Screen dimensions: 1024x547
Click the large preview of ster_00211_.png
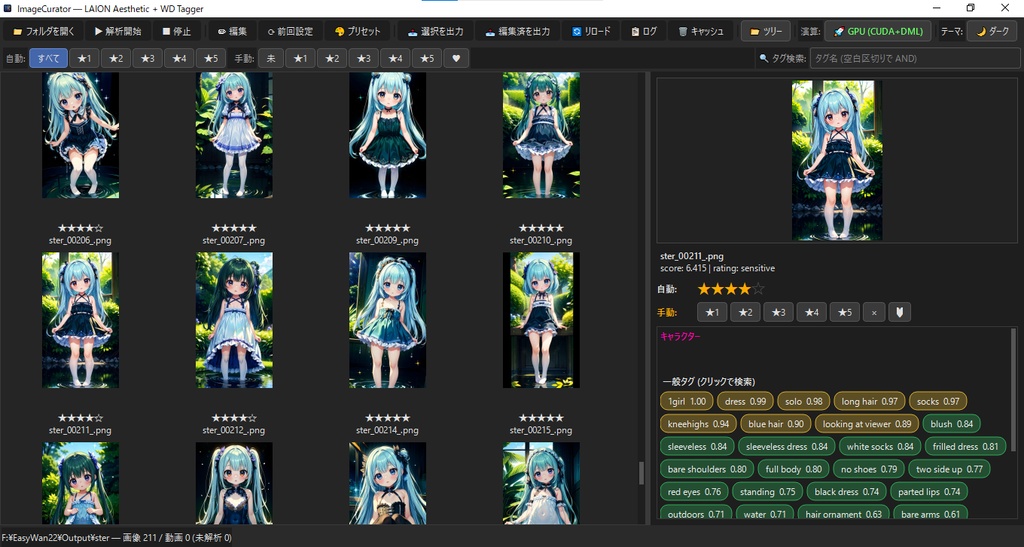coord(837,160)
